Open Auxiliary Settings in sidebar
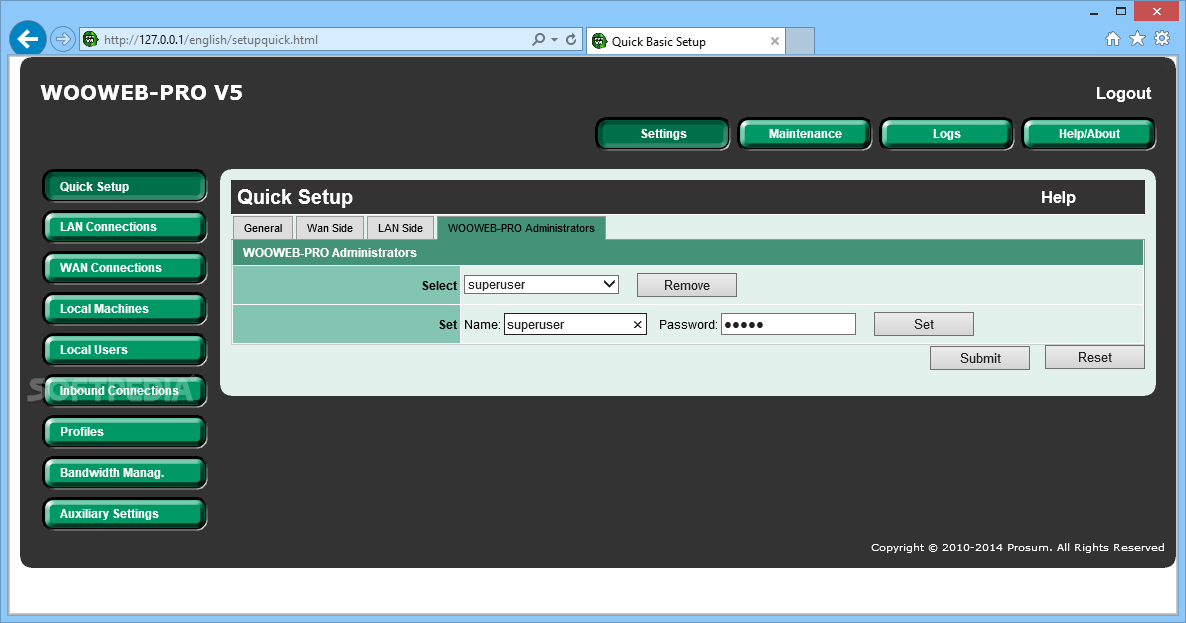The height and width of the screenshot is (623, 1186). [125, 513]
